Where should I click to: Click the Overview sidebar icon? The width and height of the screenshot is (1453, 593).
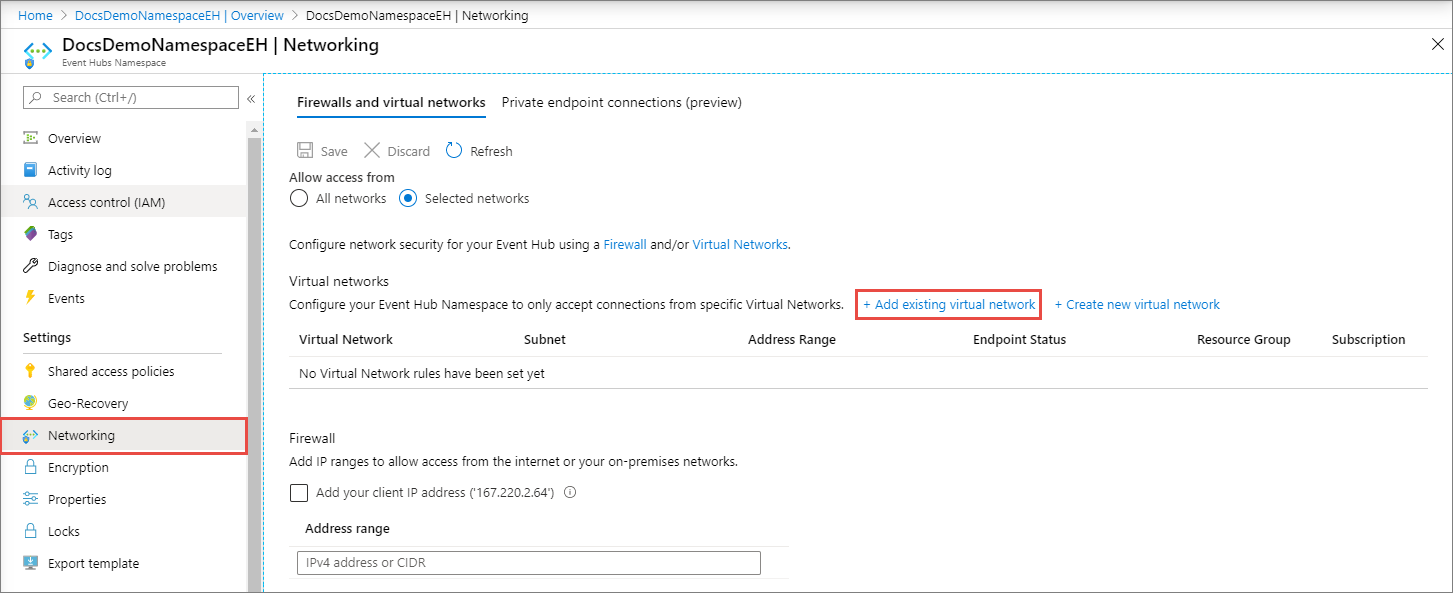point(30,138)
